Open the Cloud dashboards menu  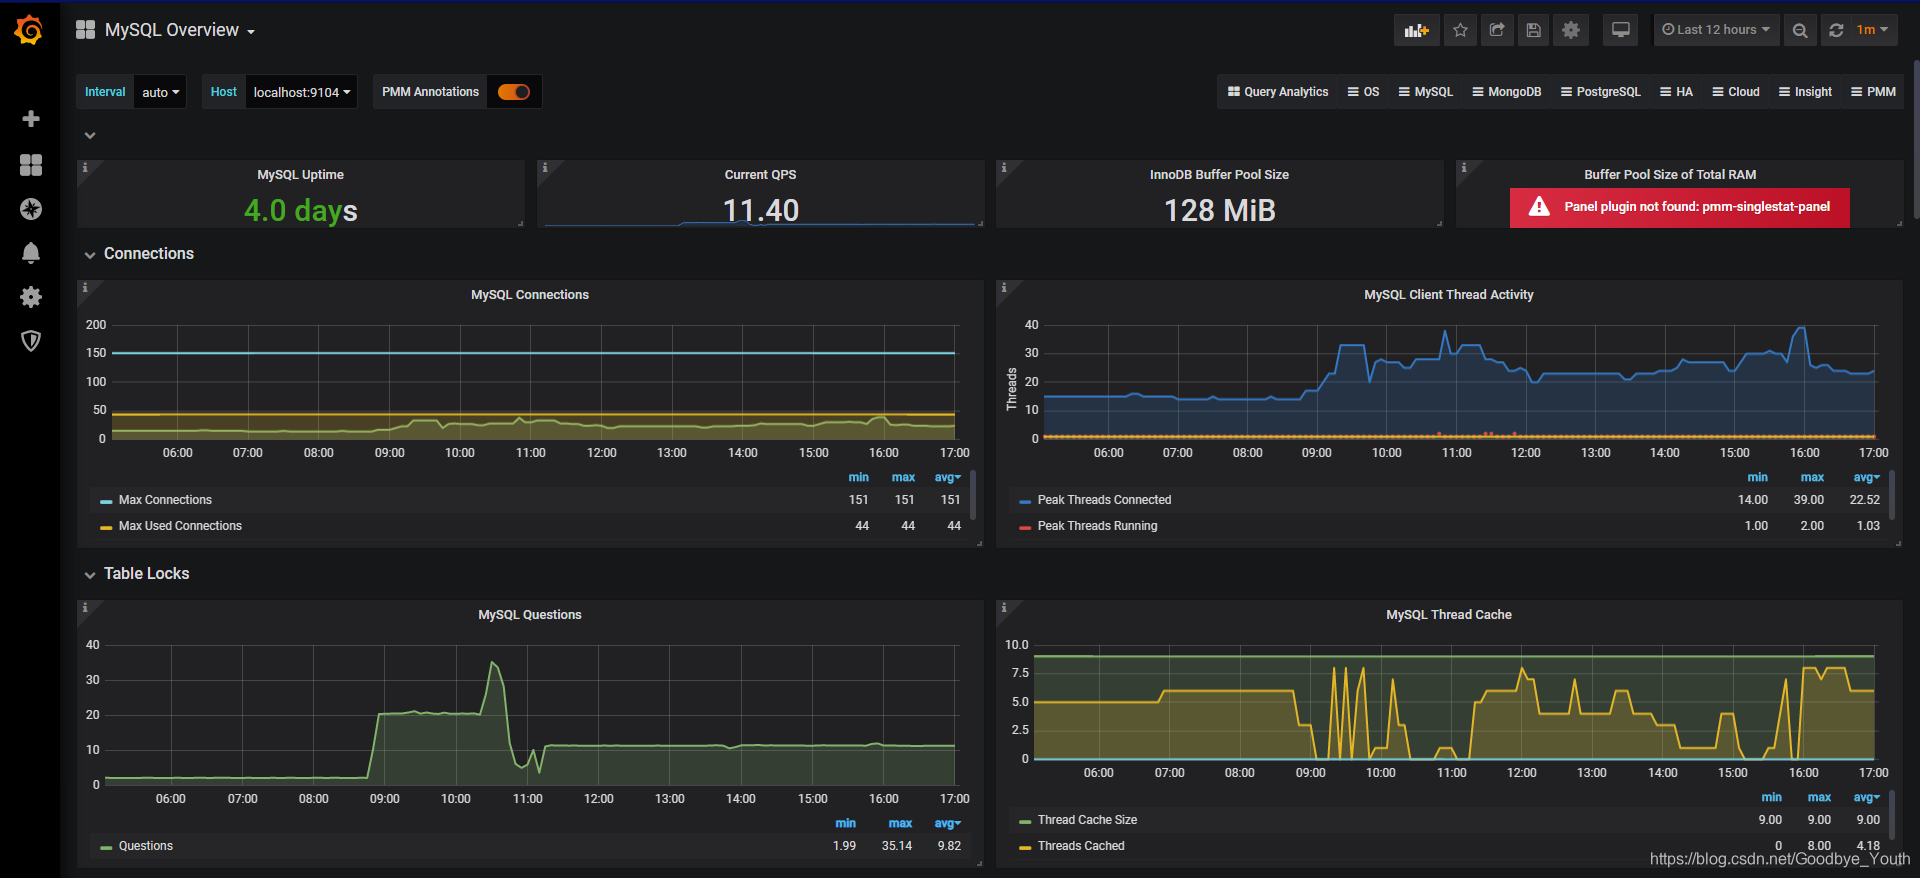coord(1735,92)
